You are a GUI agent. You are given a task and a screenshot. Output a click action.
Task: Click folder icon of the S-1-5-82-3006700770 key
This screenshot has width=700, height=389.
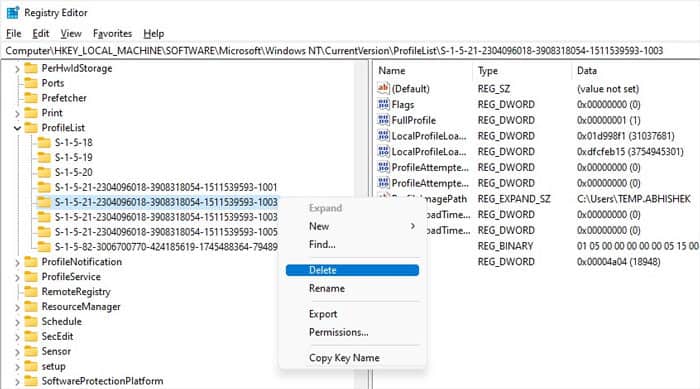click(x=44, y=247)
